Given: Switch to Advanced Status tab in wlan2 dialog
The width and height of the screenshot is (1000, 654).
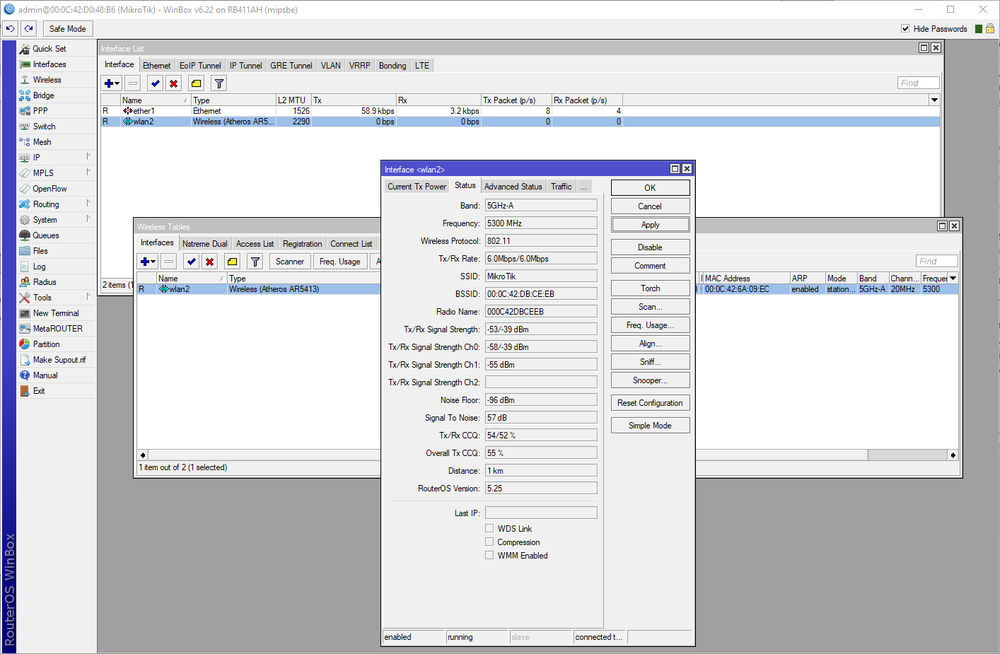Looking at the screenshot, I should click(x=513, y=187).
